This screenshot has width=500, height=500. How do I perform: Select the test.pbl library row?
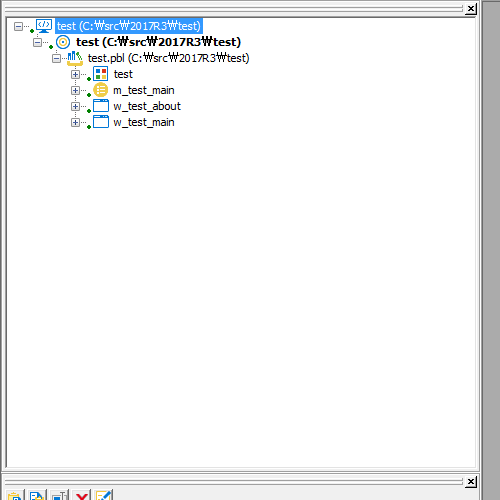[x=168, y=58]
